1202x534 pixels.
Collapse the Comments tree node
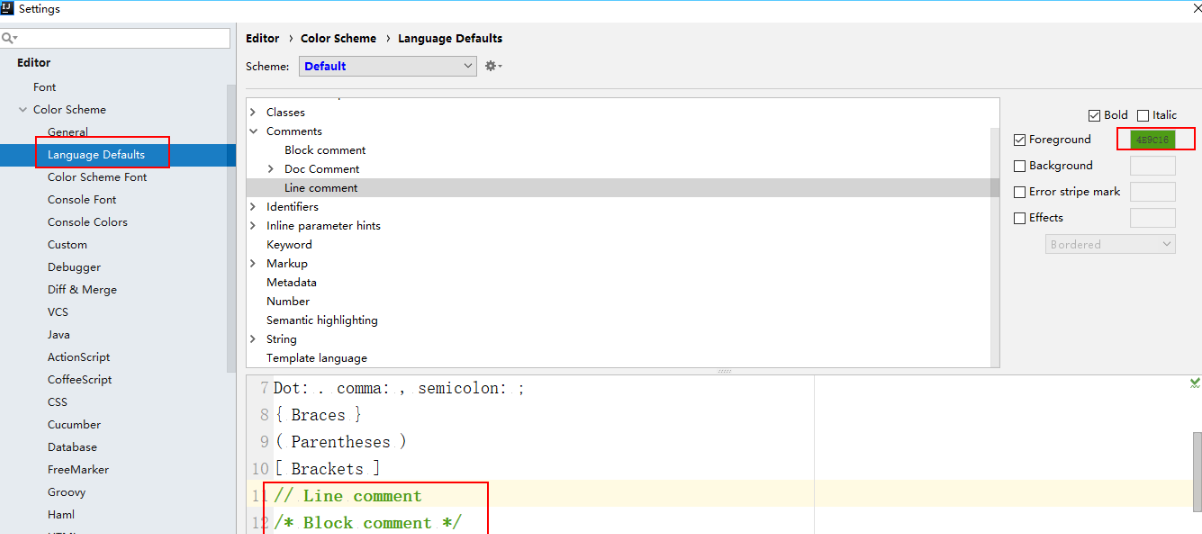point(253,131)
